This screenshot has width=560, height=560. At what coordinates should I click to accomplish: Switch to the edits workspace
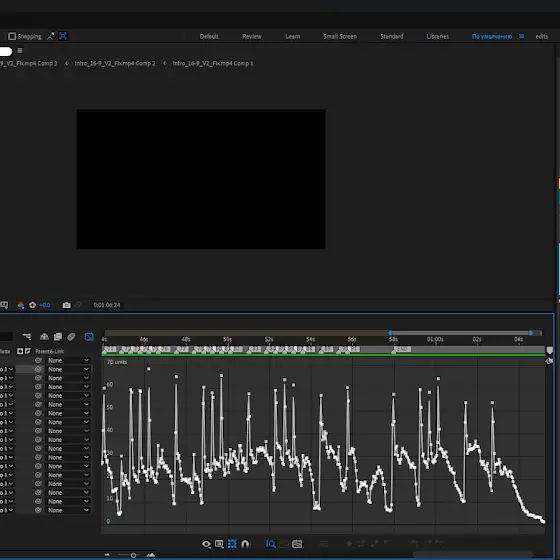point(541,36)
